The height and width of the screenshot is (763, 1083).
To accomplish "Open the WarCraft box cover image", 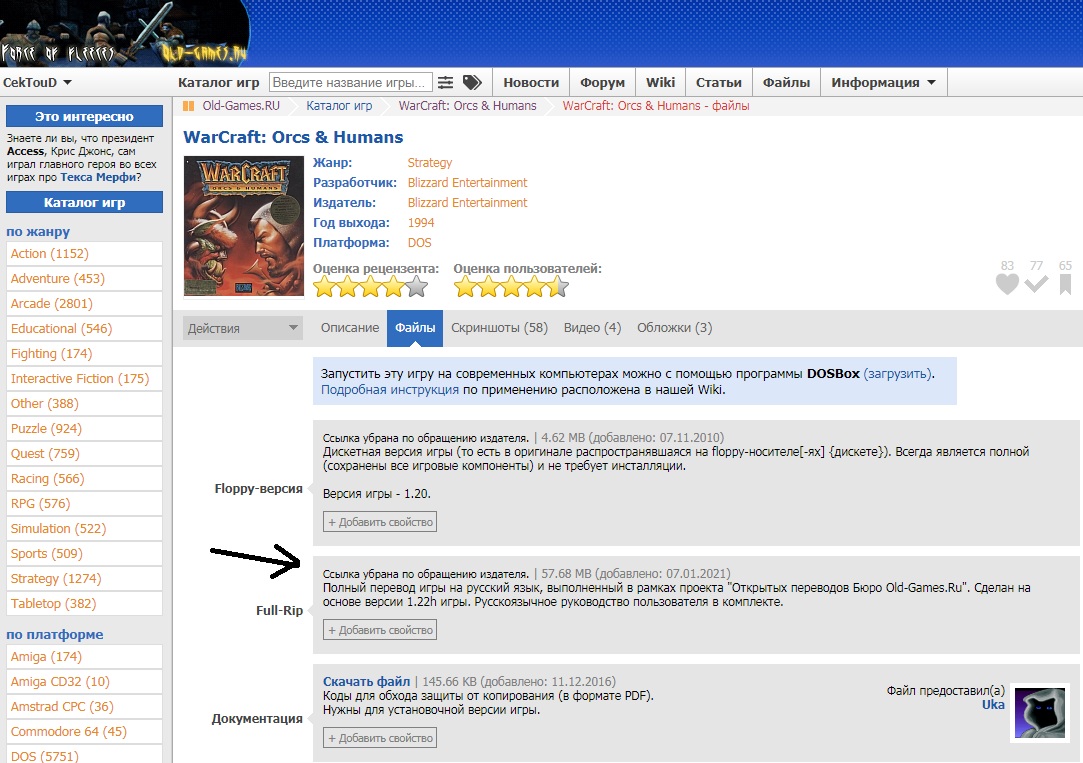I will pyautogui.click(x=244, y=226).
